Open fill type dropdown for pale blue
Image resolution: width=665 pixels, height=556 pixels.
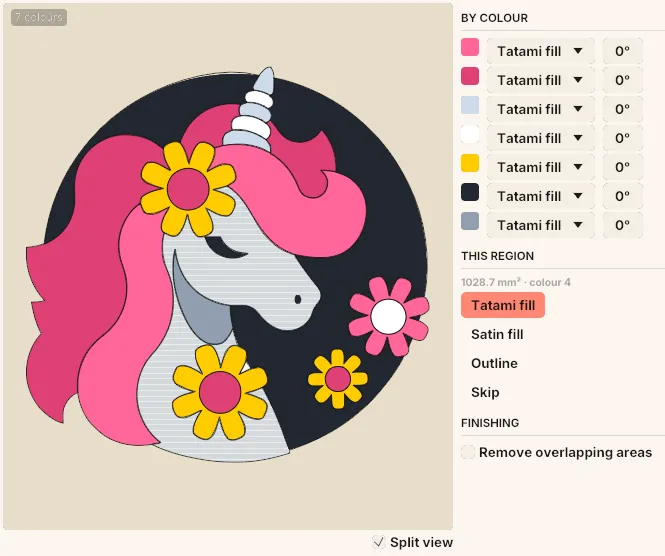click(540, 109)
